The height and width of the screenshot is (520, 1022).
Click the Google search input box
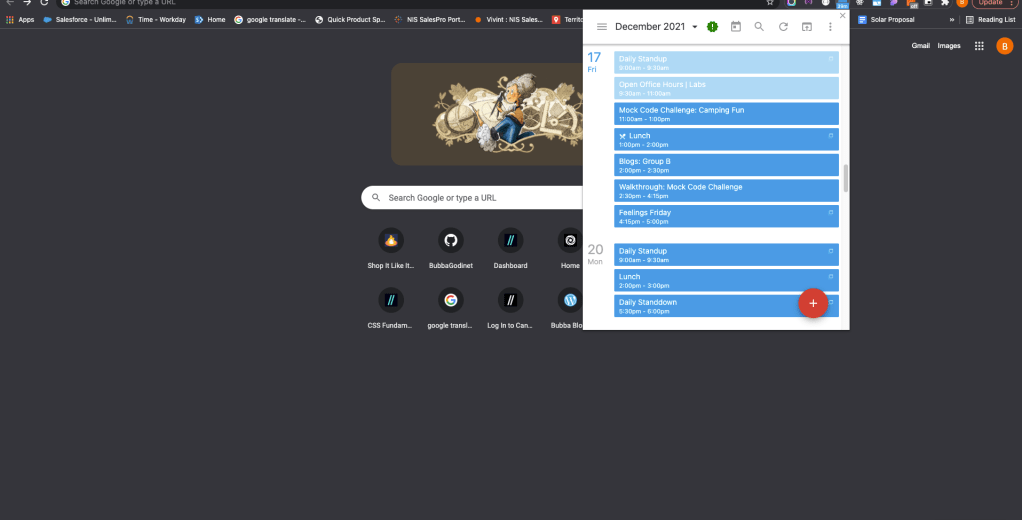tap(480, 198)
